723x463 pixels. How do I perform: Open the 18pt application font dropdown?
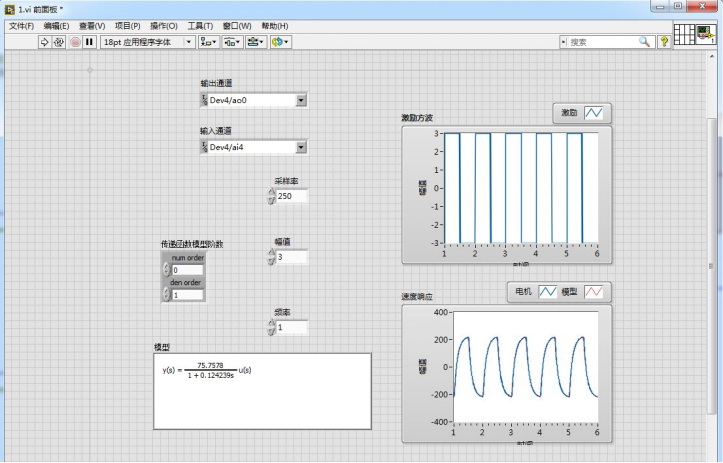coord(188,42)
